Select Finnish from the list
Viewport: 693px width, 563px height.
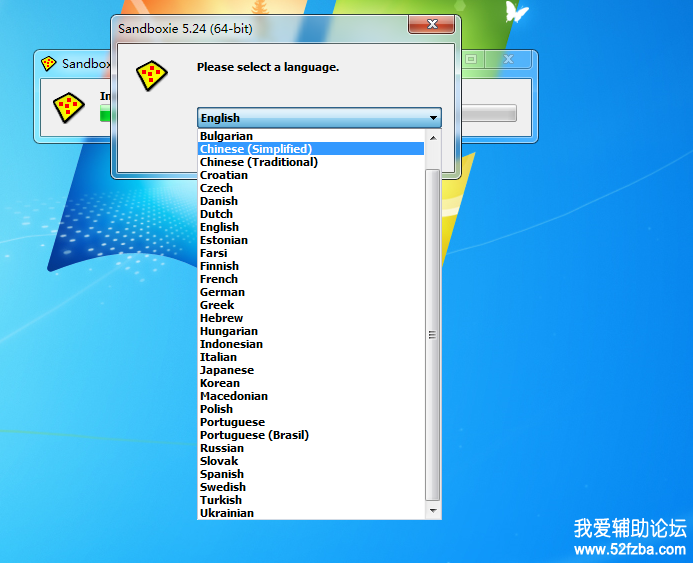(x=311, y=266)
